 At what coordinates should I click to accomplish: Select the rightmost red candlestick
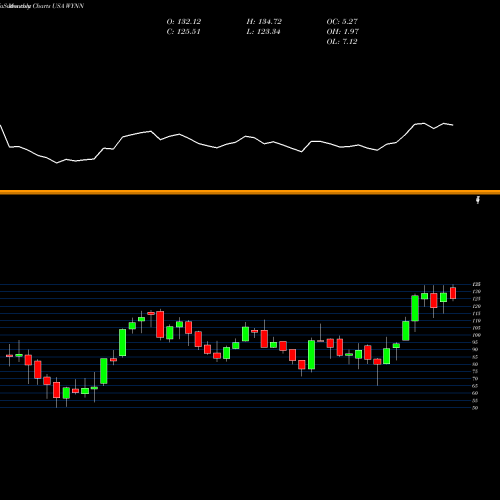click(x=453, y=293)
